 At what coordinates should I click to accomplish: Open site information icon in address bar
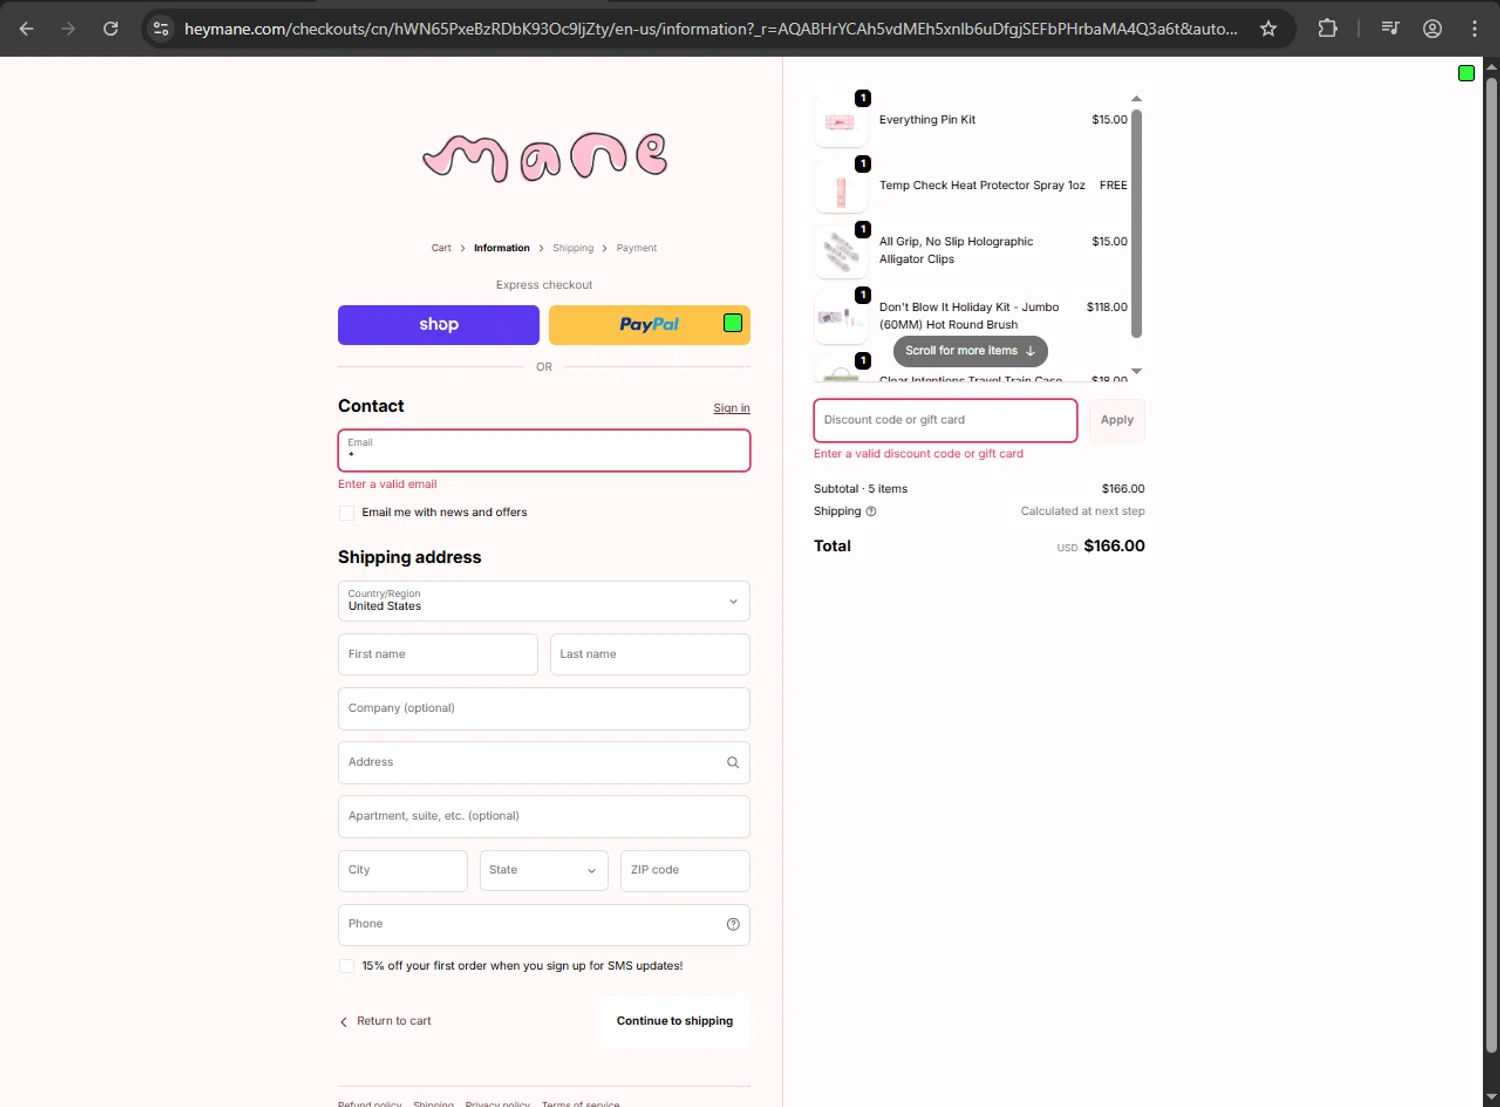pos(161,29)
